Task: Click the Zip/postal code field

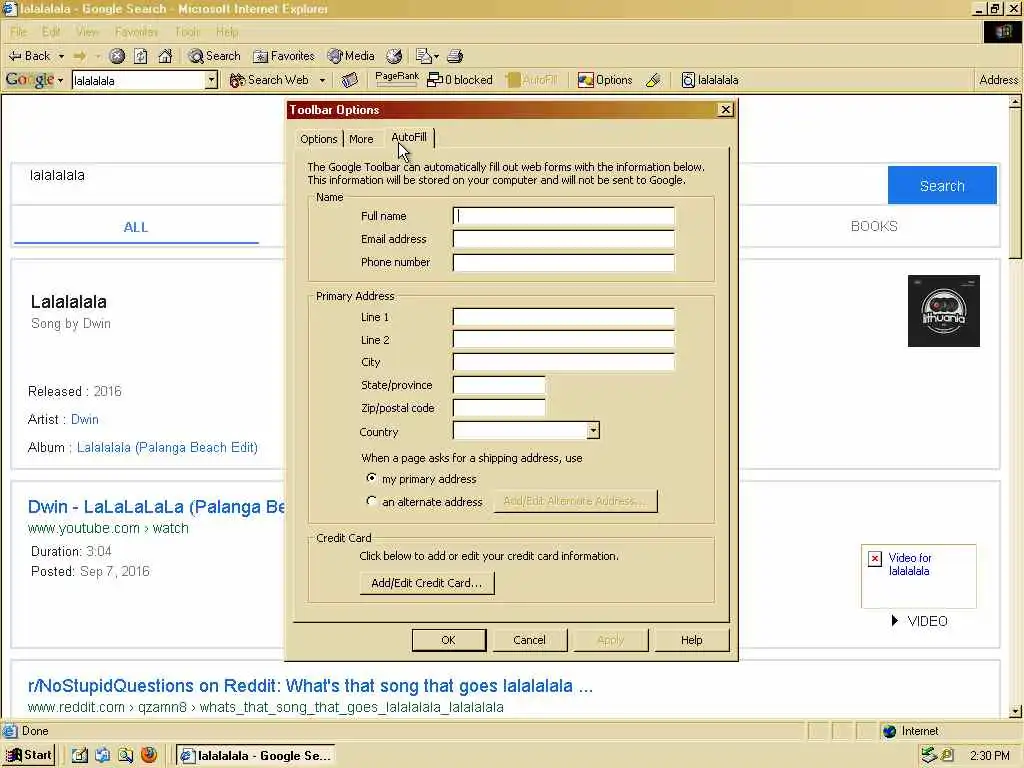Action: point(499,408)
